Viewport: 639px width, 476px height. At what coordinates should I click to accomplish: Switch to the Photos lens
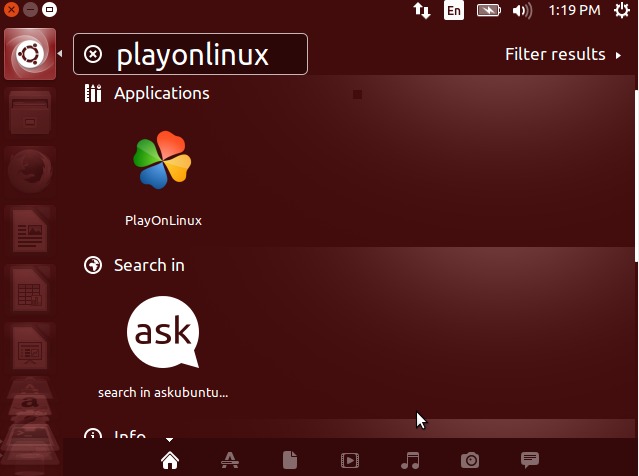tap(470, 461)
